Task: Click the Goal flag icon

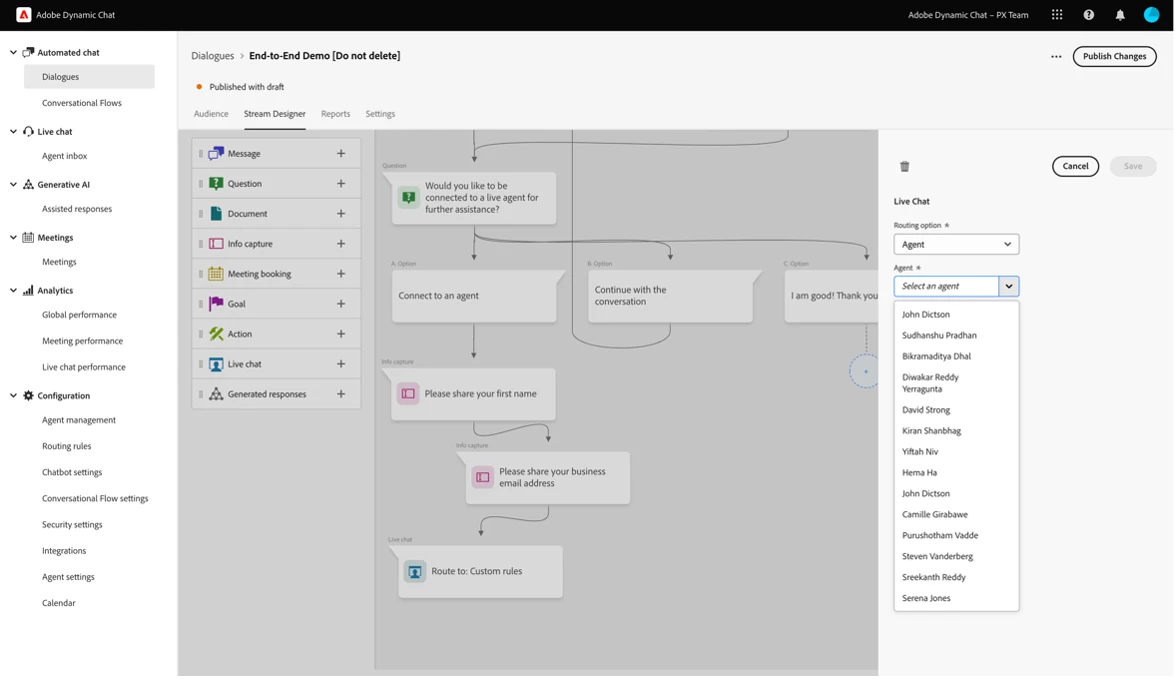Action: (x=216, y=304)
